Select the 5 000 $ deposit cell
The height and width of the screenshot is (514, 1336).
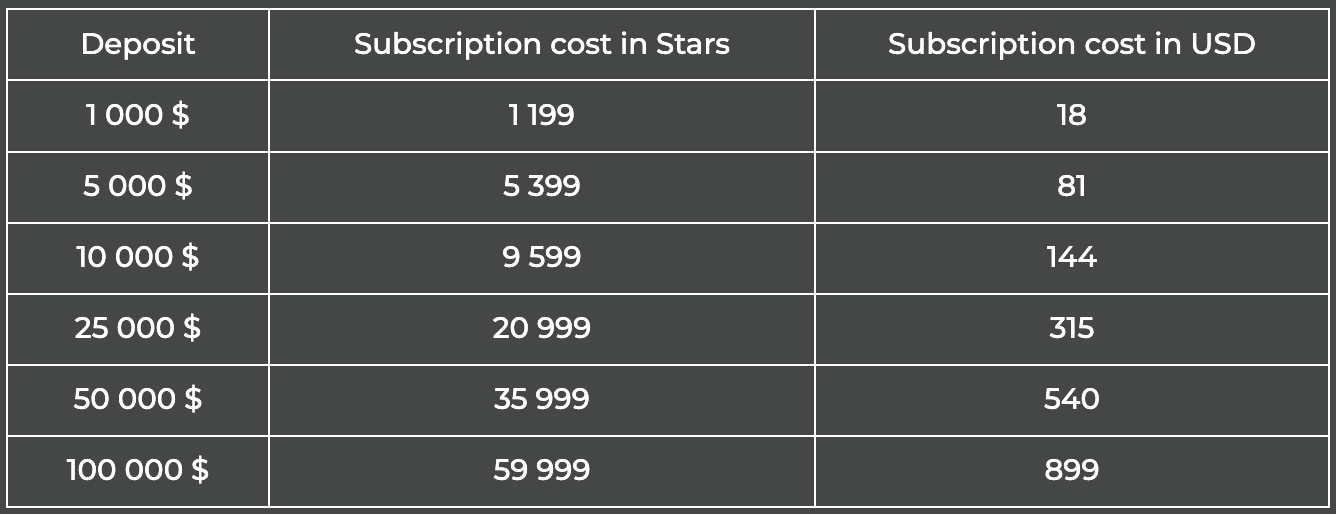[x=138, y=187]
